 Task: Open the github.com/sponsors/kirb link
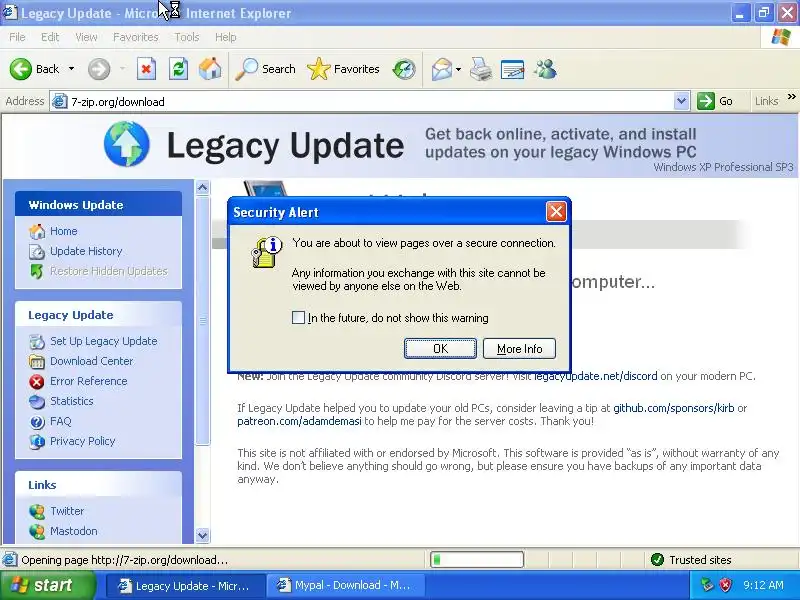coord(673,408)
